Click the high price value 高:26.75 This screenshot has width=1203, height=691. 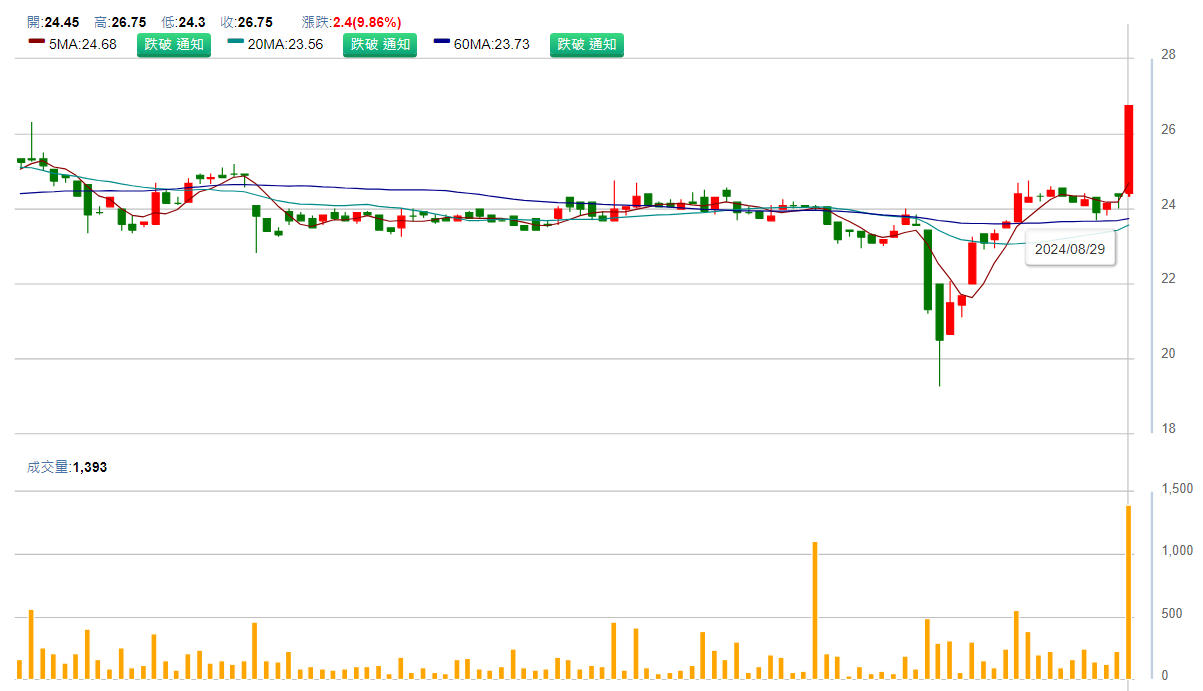(x=120, y=22)
